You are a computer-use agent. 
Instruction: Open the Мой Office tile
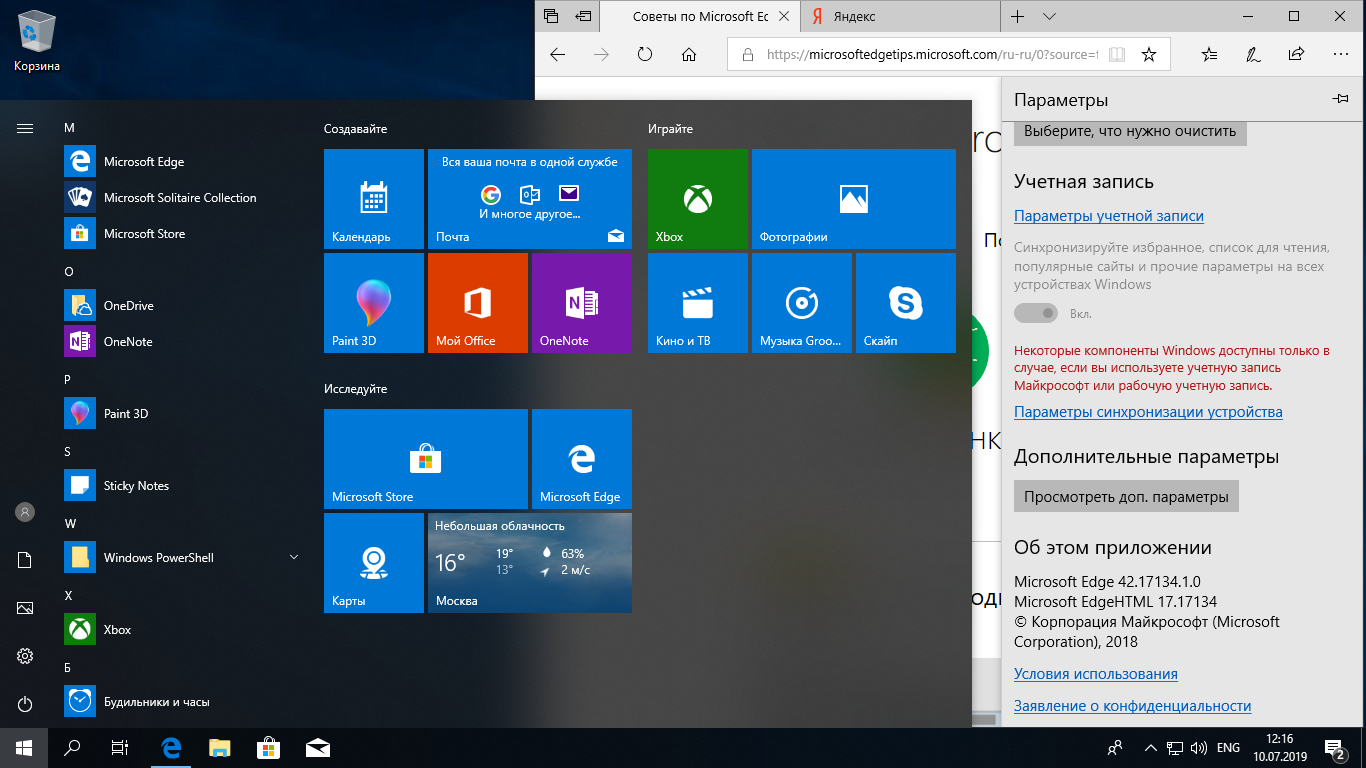[x=478, y=303]
